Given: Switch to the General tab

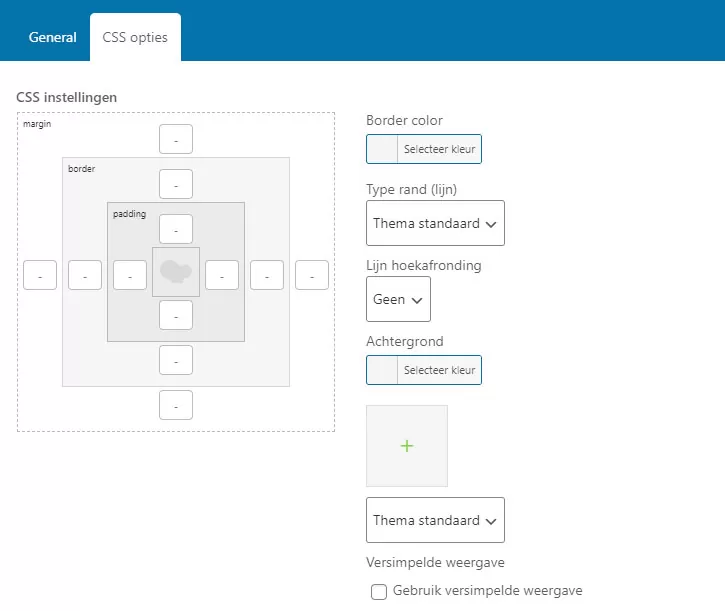Looking at the screenshot, I should (x=52, y=38).
